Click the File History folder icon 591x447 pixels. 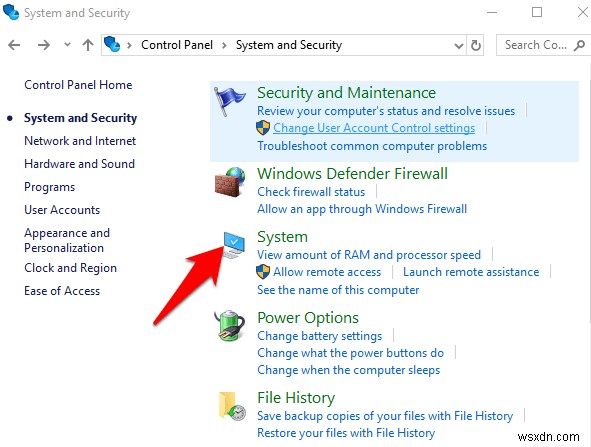tap(232, 406)
